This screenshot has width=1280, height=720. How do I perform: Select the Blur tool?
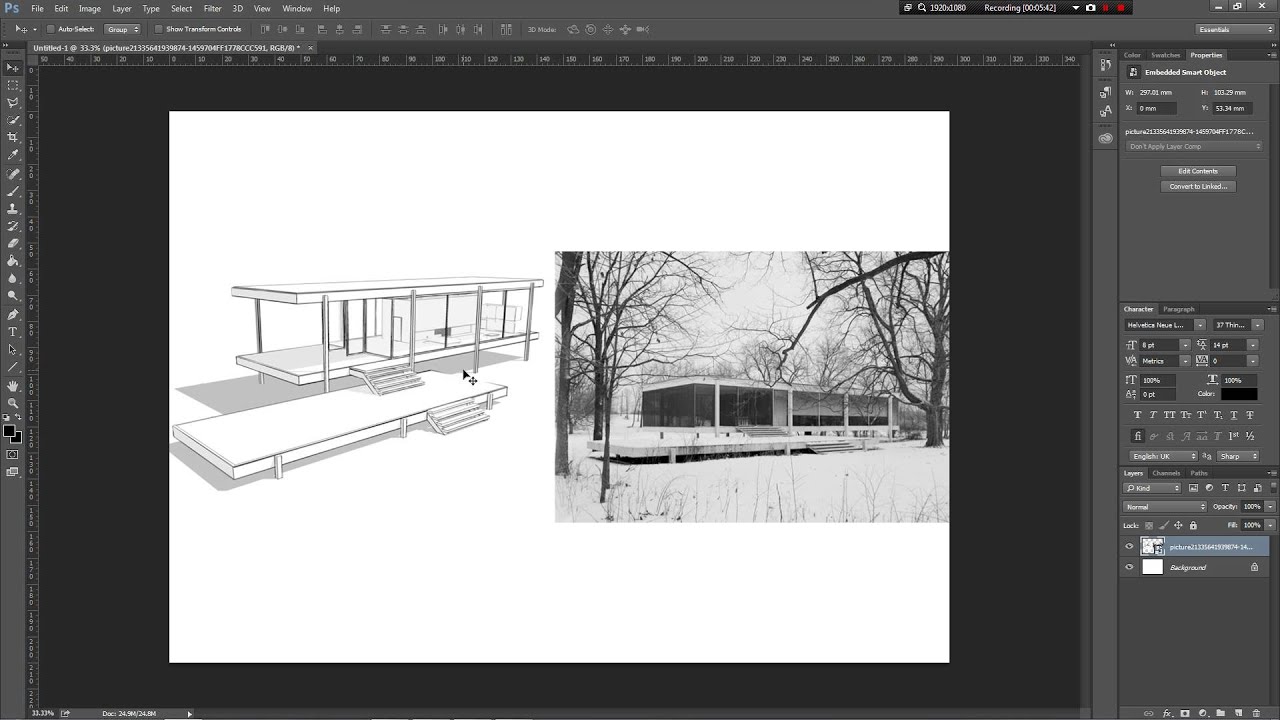13,278
